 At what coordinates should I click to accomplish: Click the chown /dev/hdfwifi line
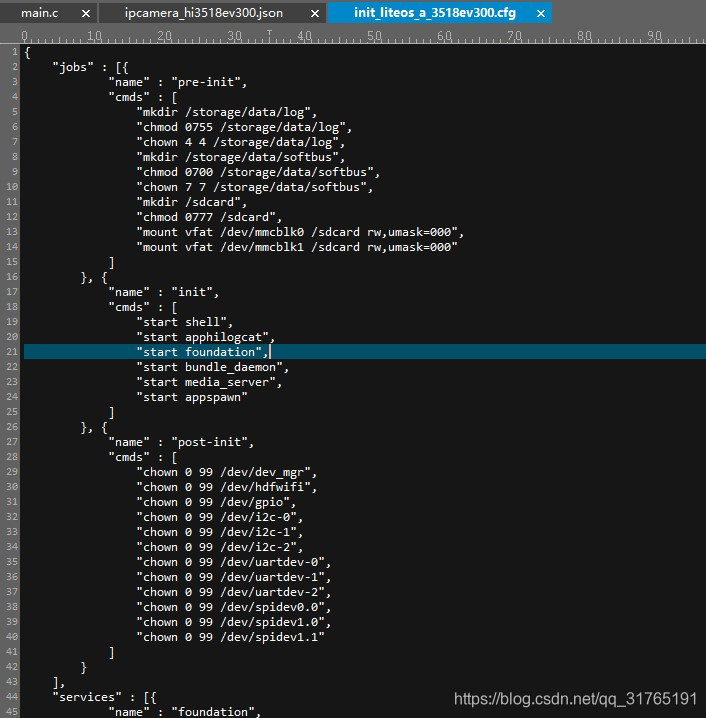[x=227, y=487]
